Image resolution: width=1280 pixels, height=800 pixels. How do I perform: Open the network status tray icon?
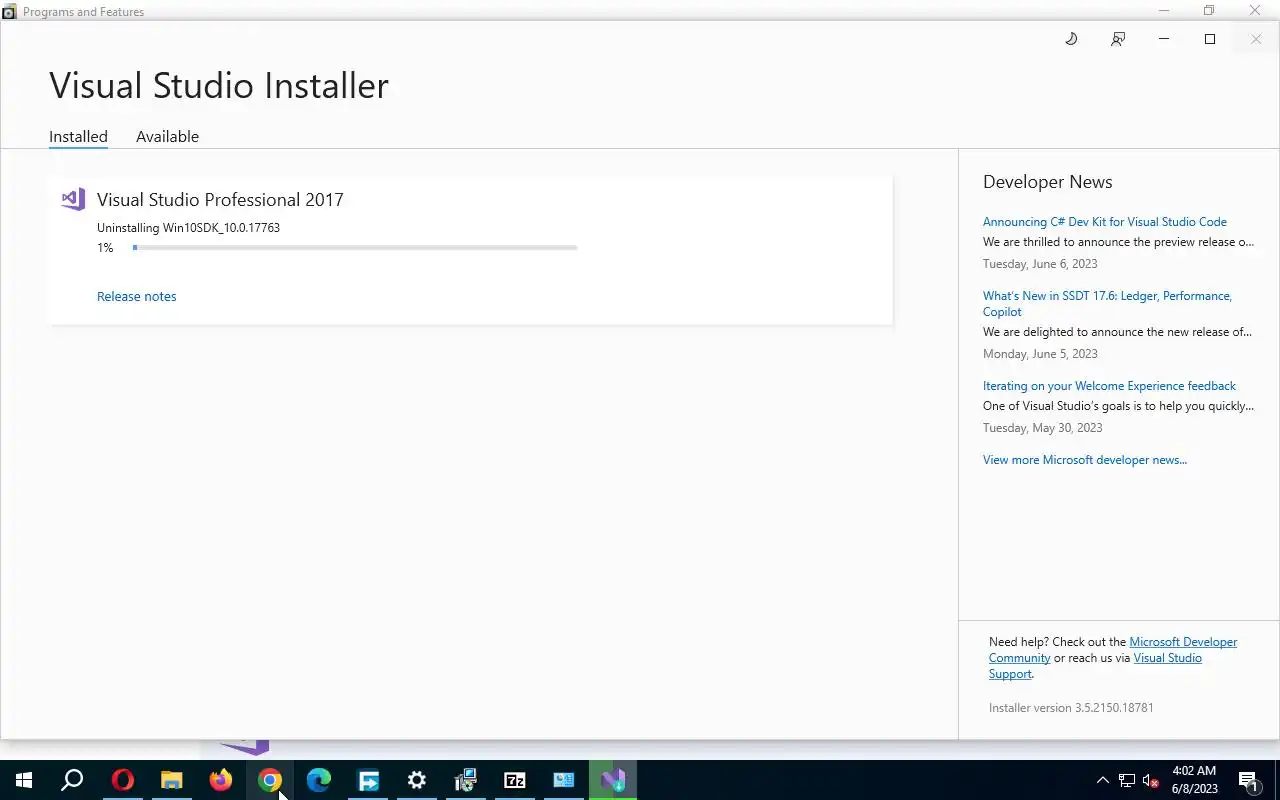1127,780
